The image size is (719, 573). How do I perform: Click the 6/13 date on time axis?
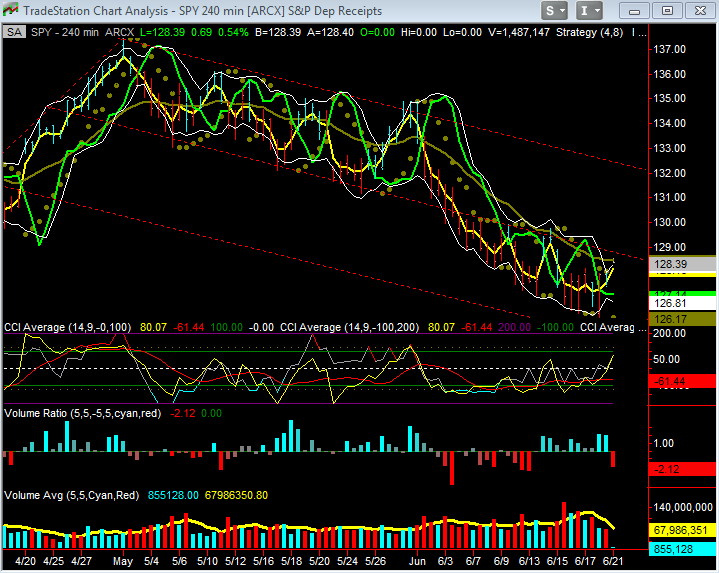529,561
